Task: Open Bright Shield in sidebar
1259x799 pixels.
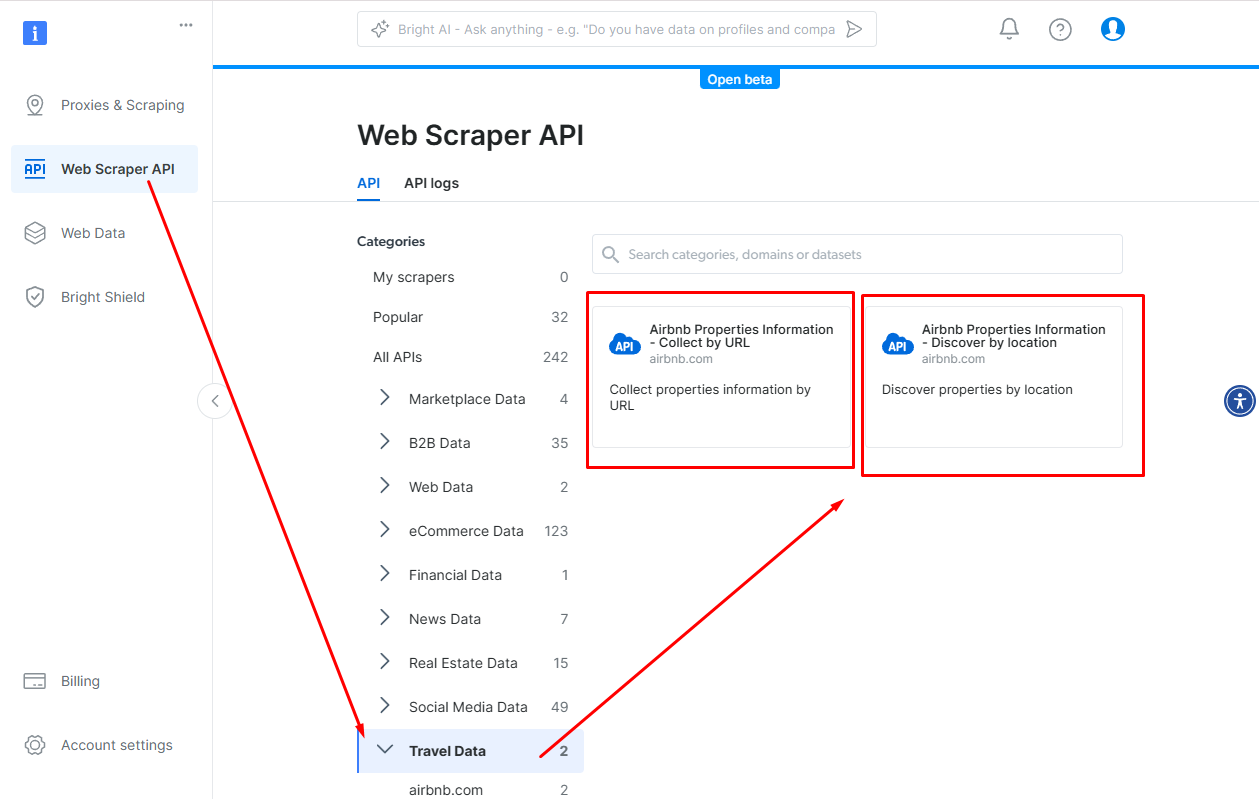Action: tap(105, 297)
